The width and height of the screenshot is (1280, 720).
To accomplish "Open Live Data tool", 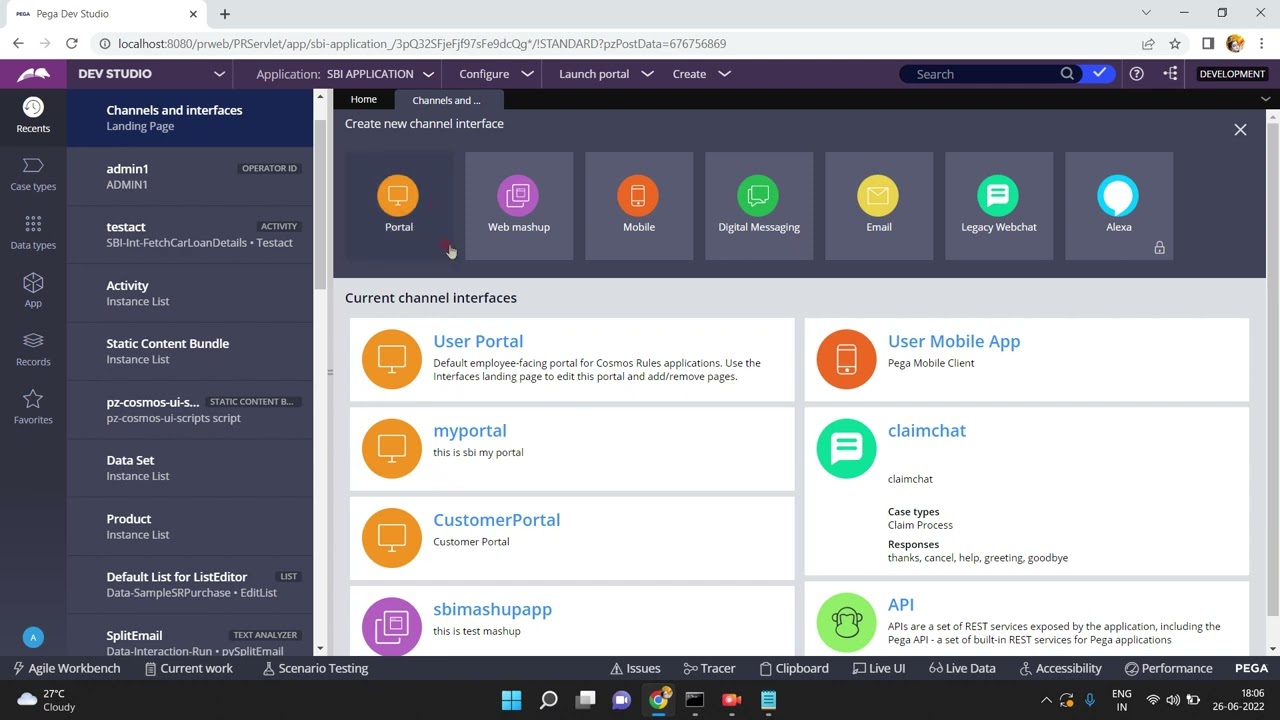I will (x=961, y=668).
